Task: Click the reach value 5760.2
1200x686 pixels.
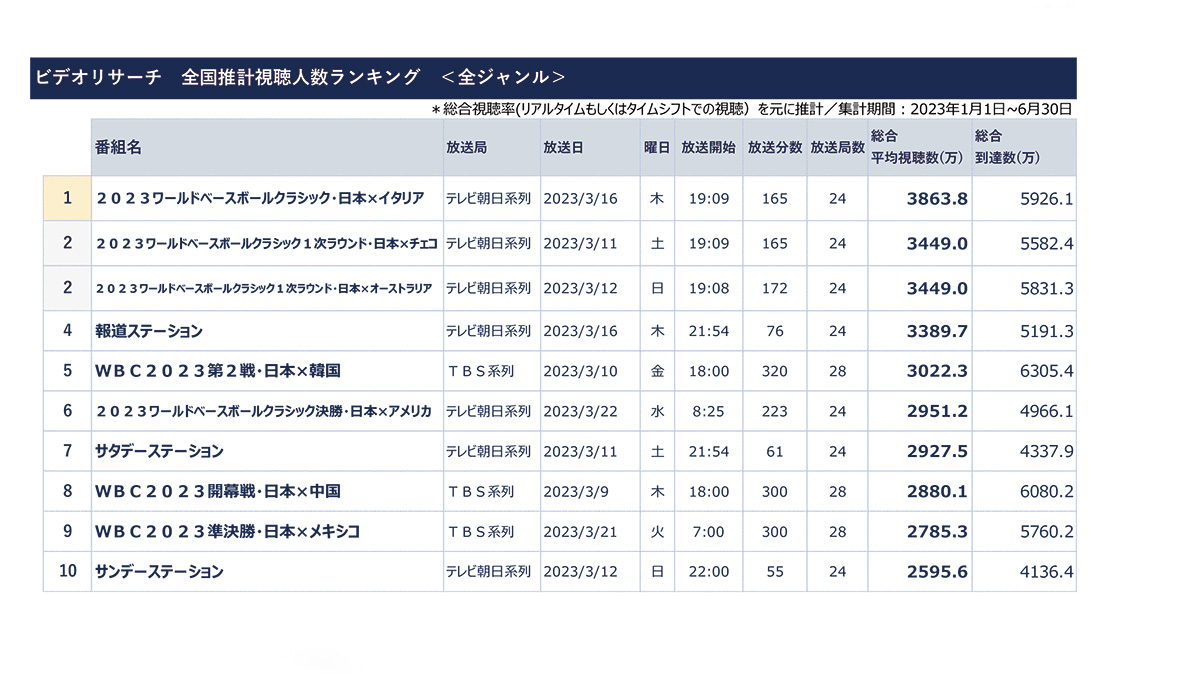Action: click(x=1046, y=532)
